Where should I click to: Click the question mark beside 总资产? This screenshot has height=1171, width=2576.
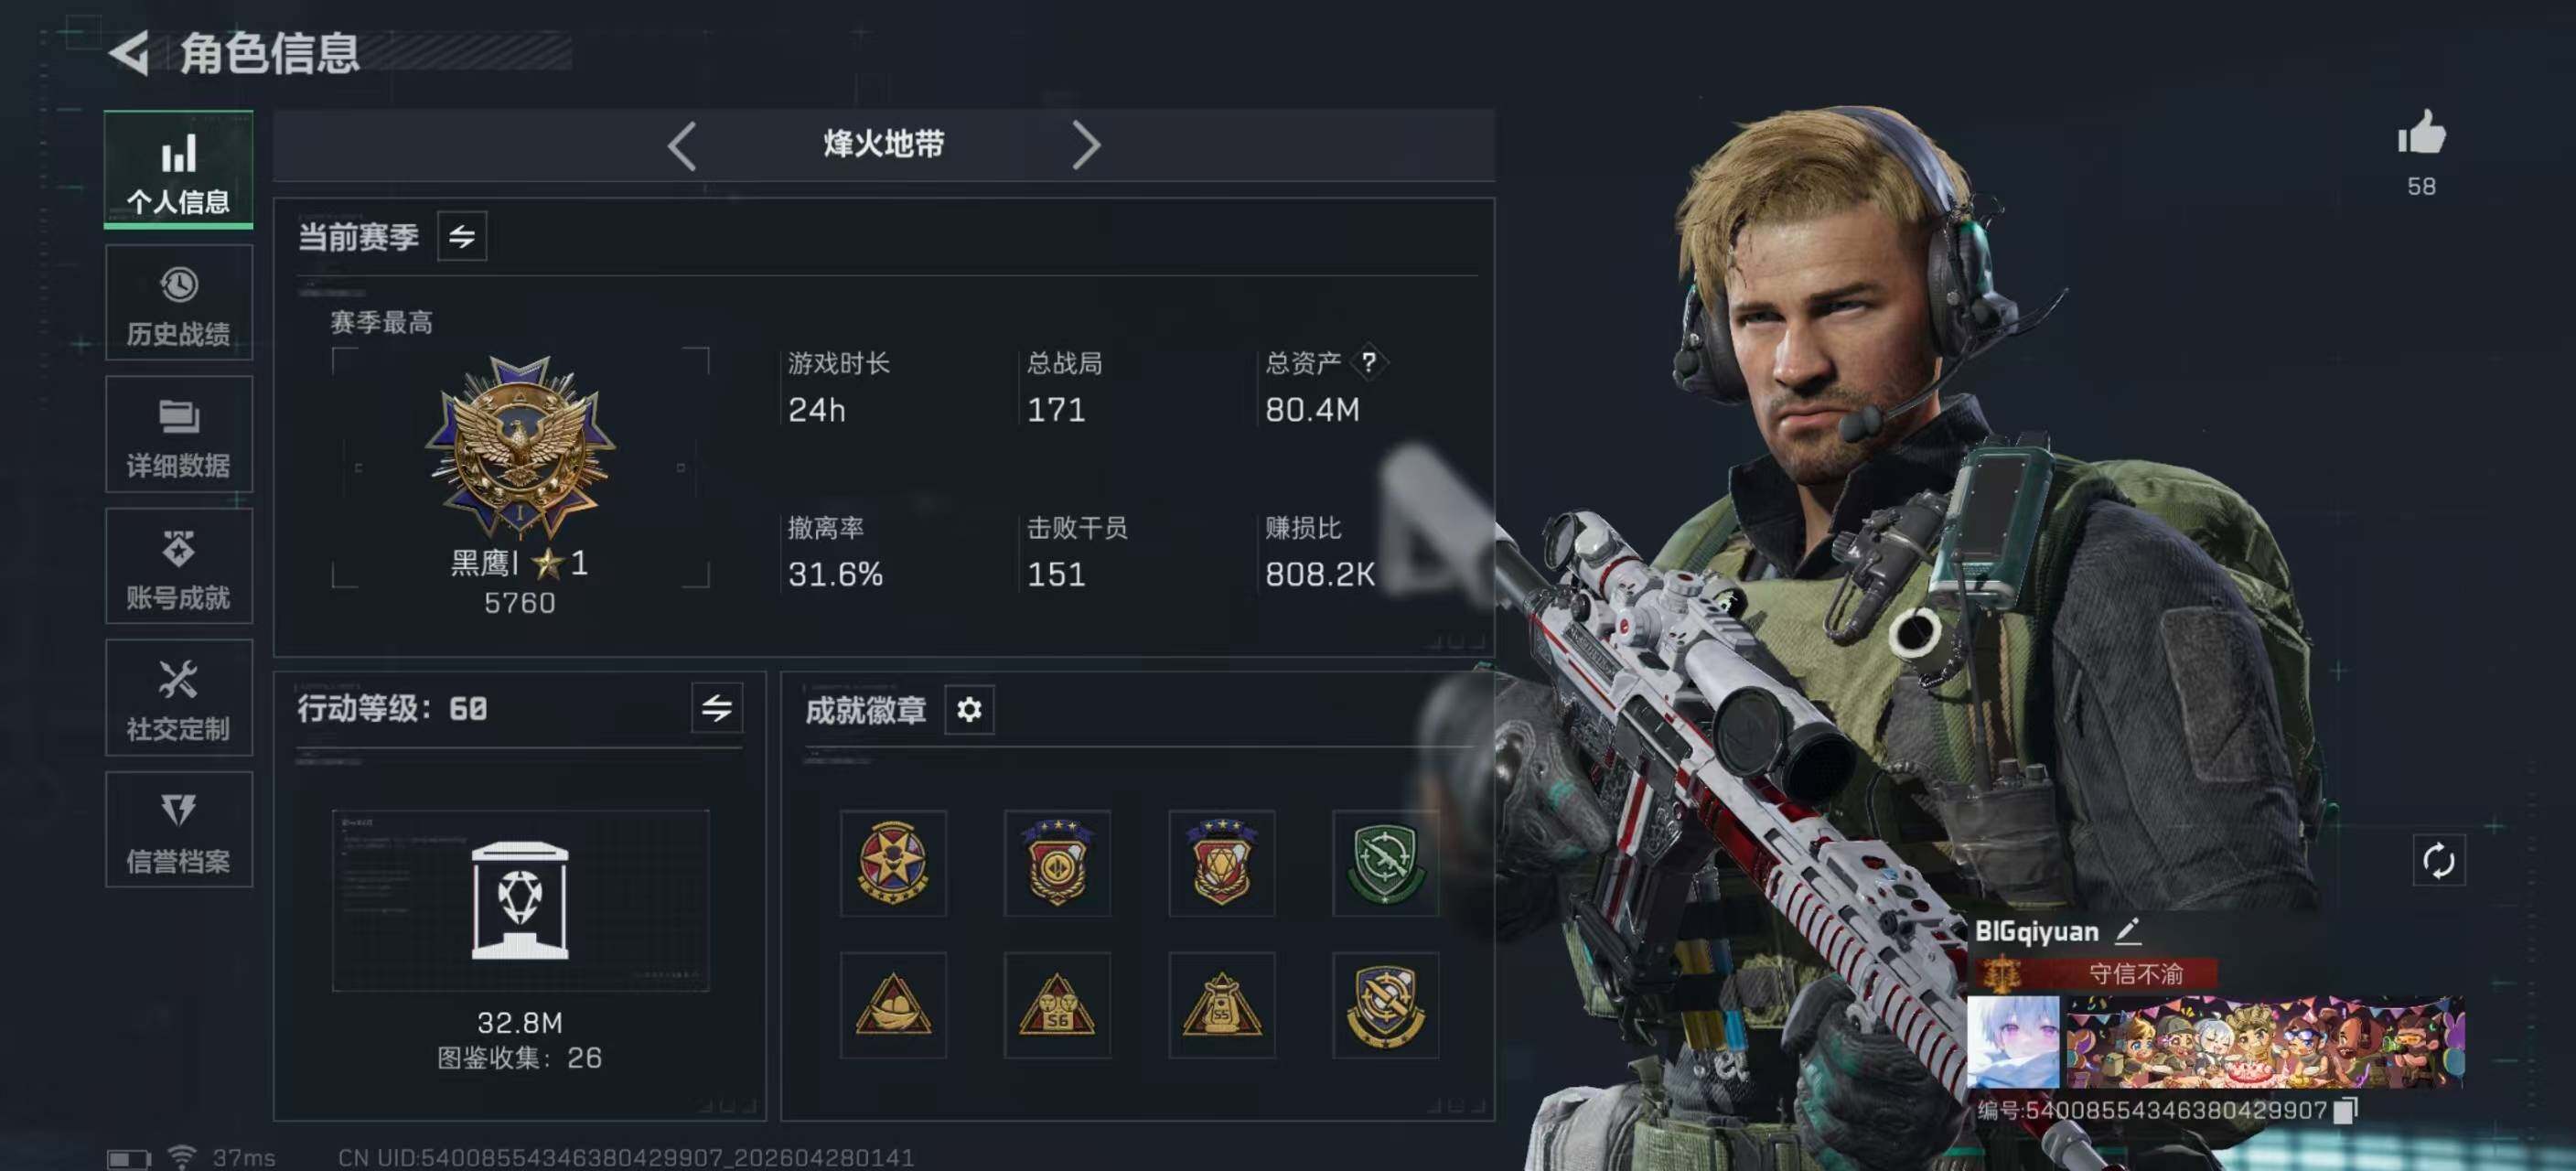pos(1368,362)
